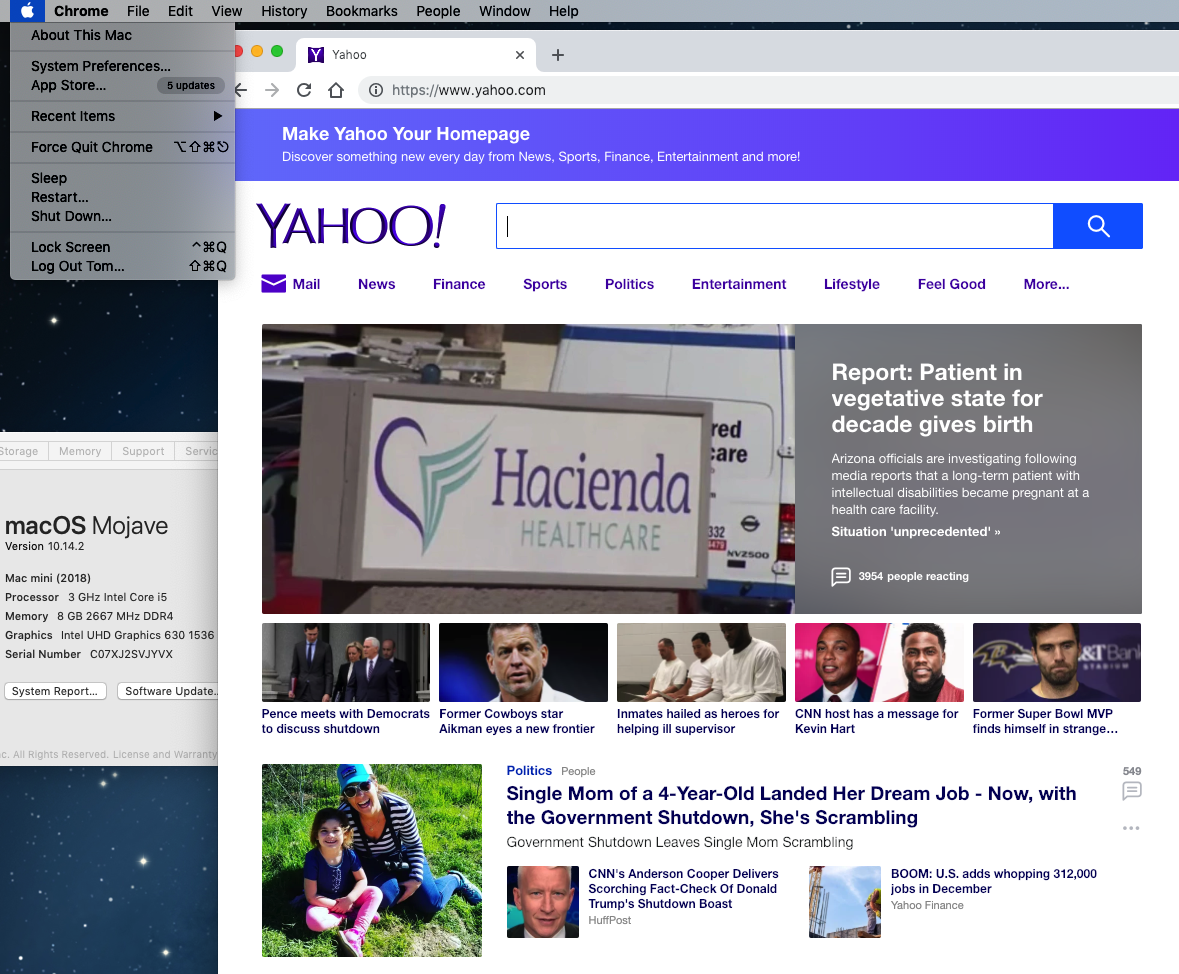This screenshot has height=974, width=1179.
Task: Open History menu in menu bar
Action: click(283, 11)
